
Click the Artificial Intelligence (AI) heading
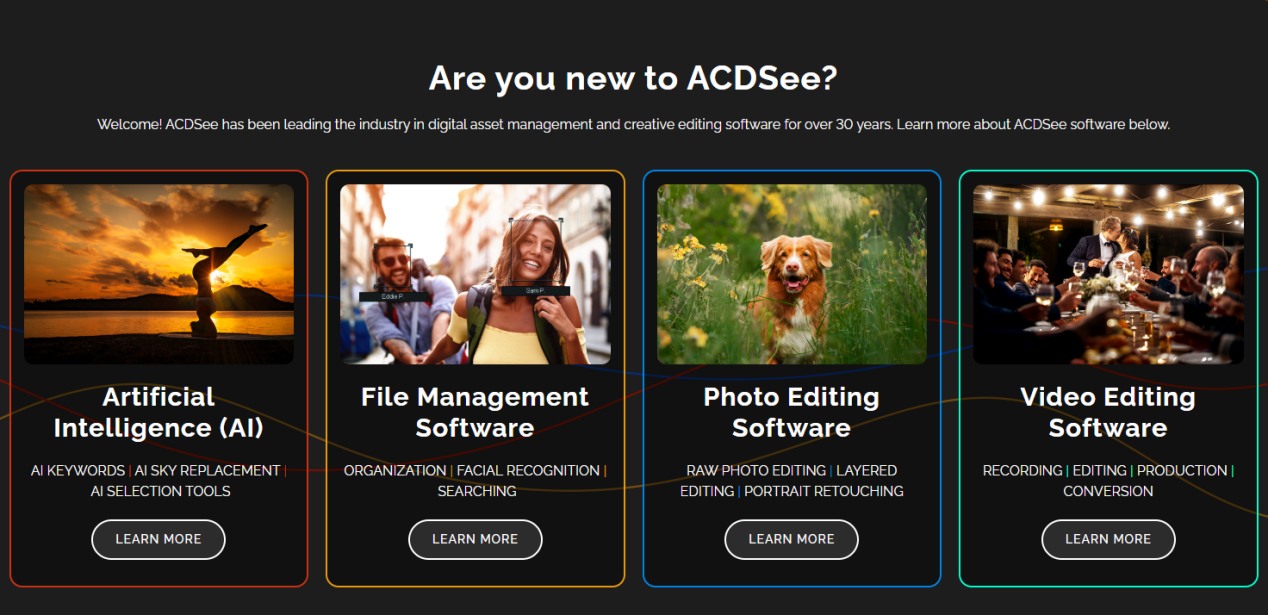click(x=158, y=412)
